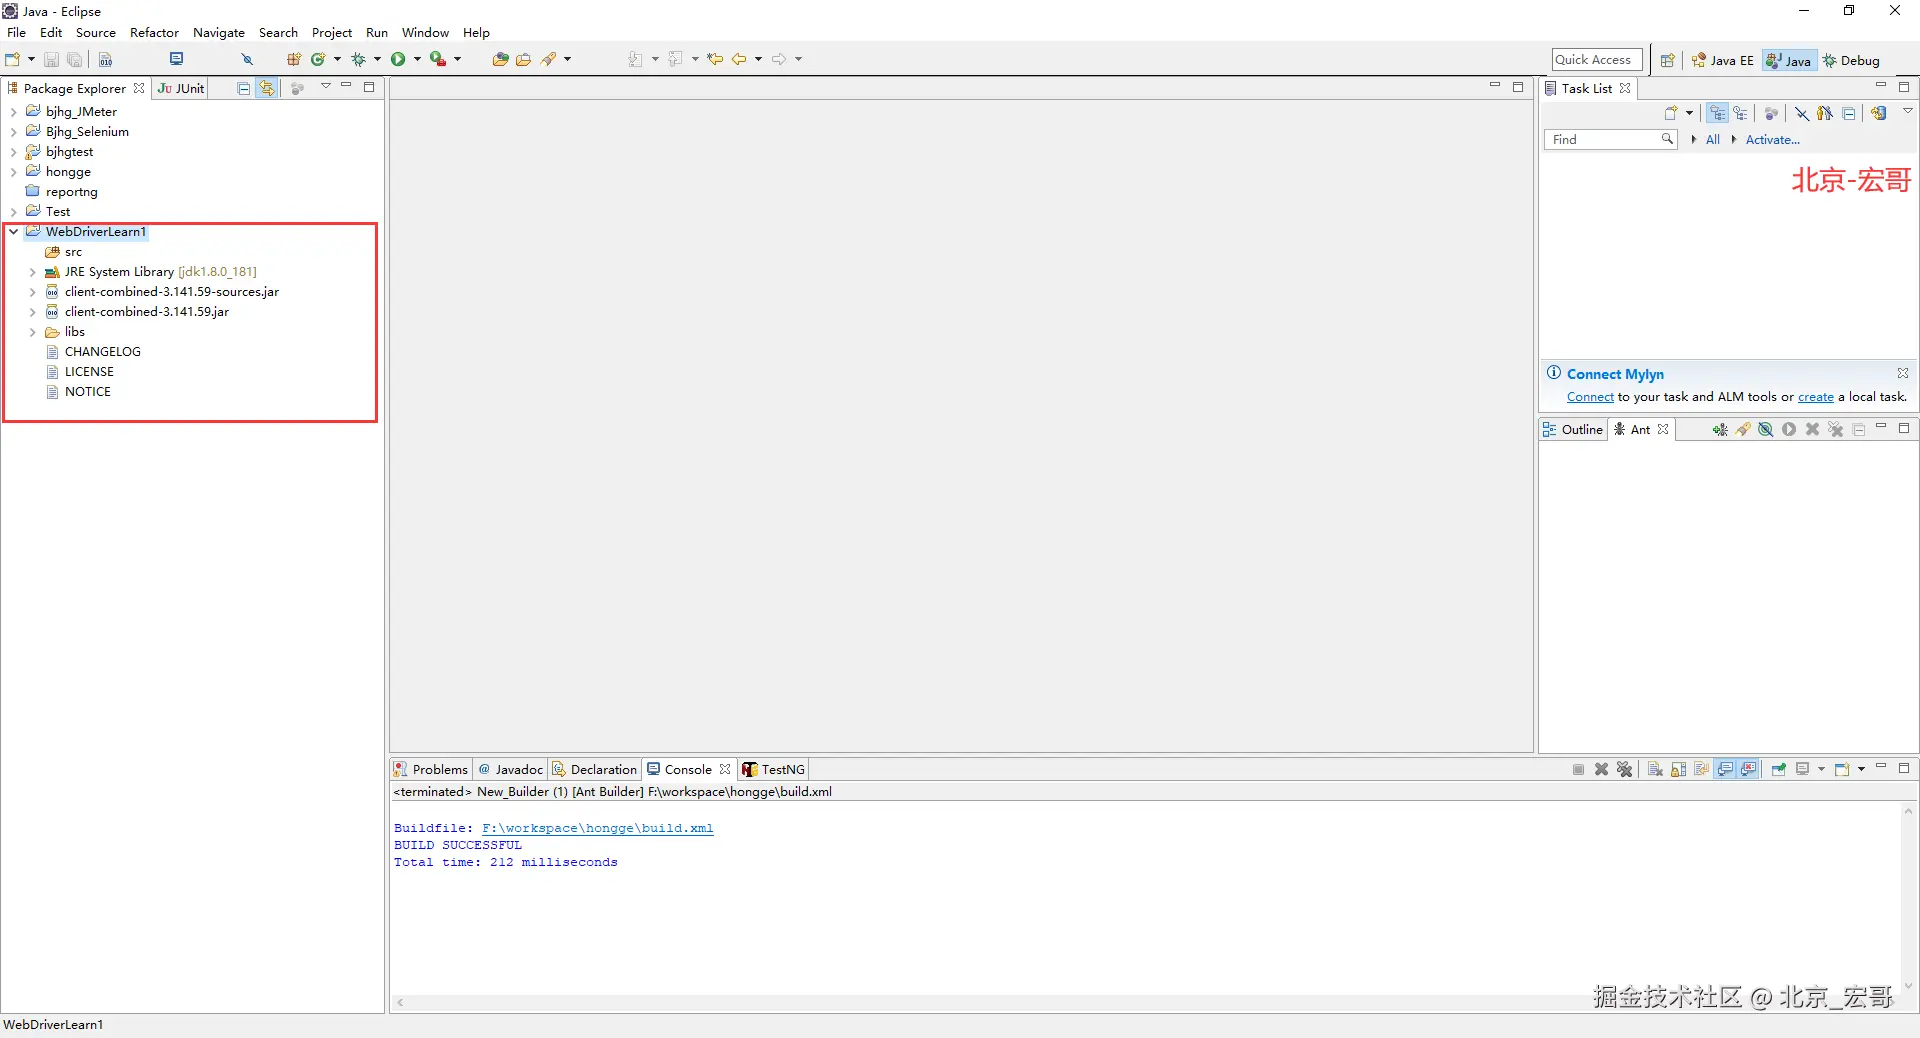Toggle Show Console on Standard Error change

click(1749, 769)
